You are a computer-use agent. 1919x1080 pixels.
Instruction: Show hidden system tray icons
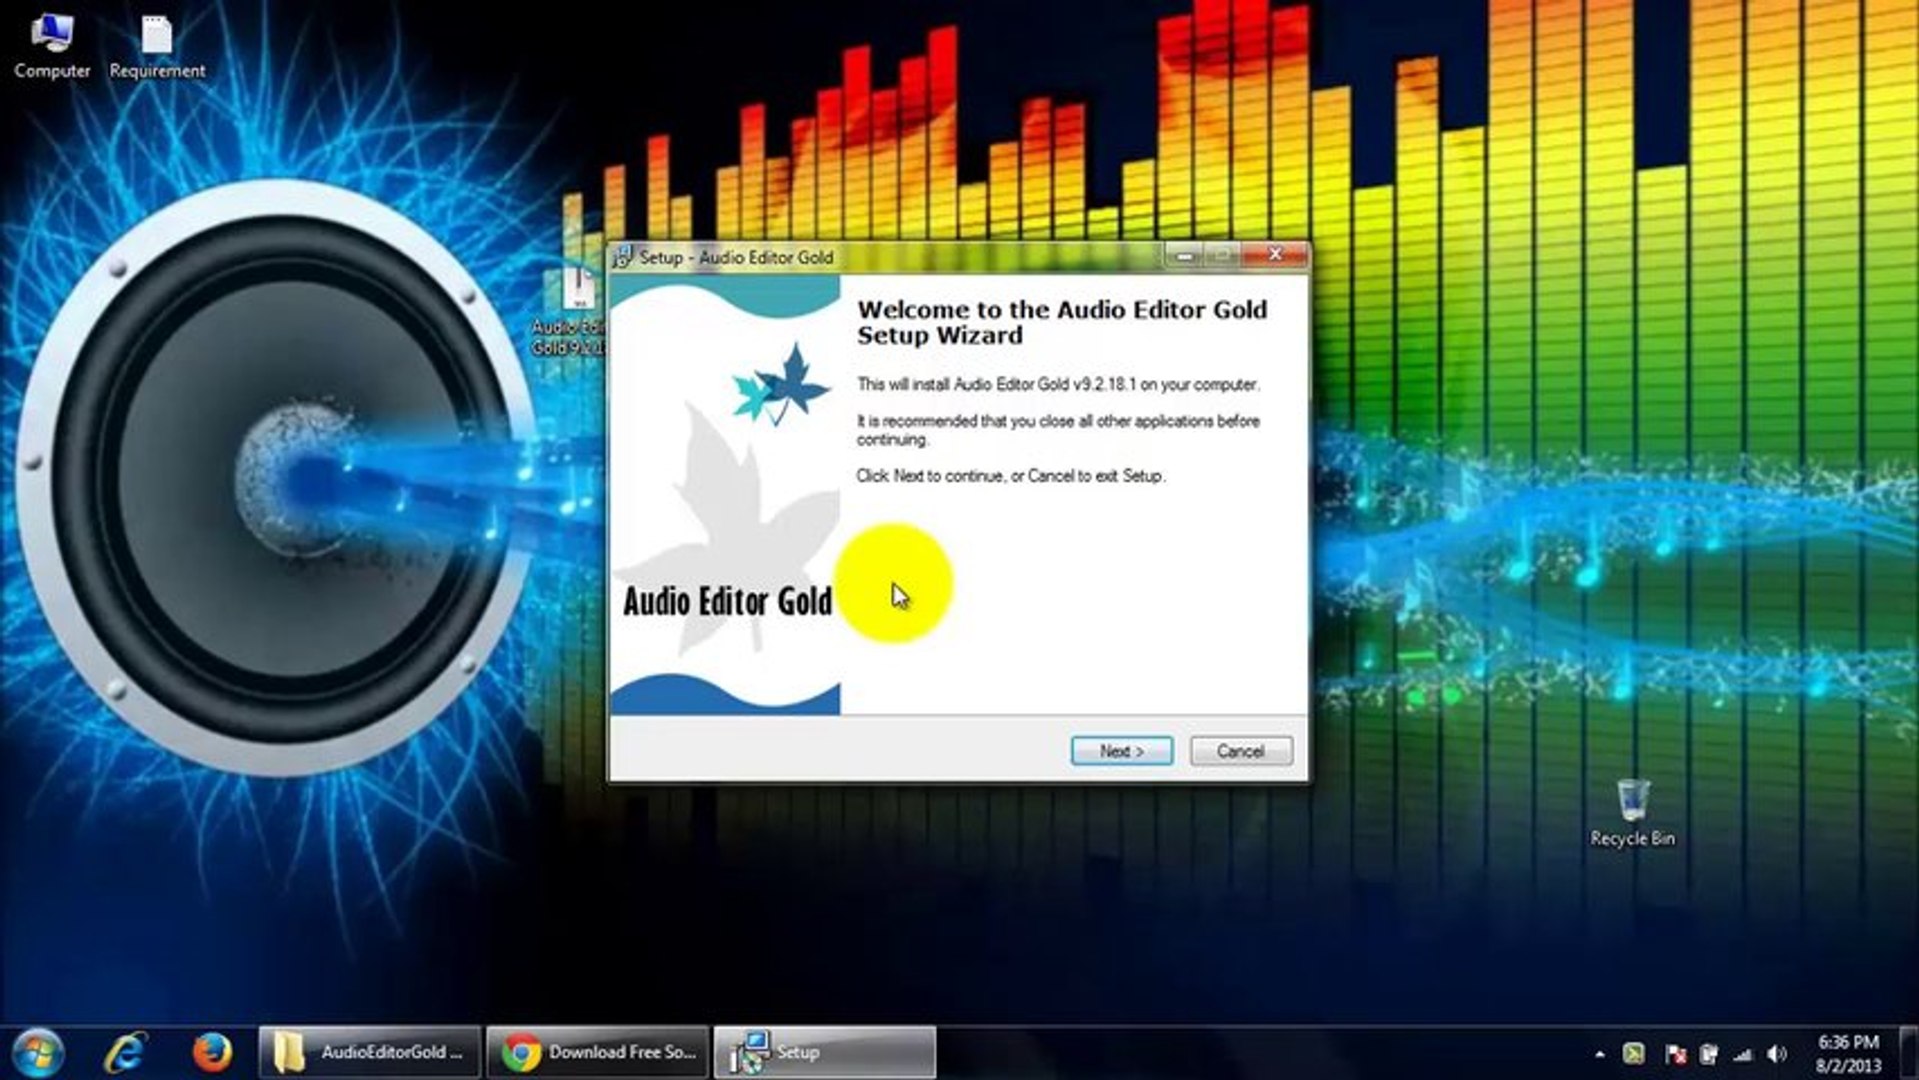(x=1600, y=1054)
